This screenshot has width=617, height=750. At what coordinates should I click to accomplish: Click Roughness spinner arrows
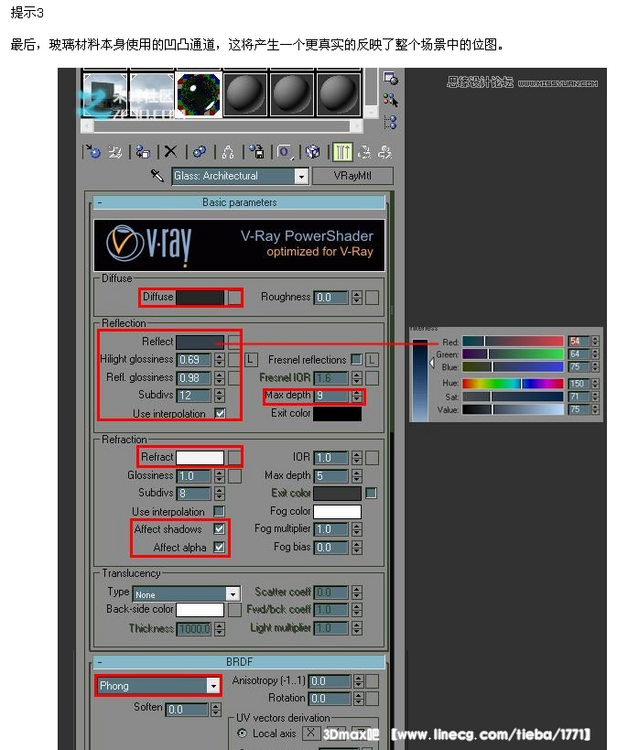click(356, 297)
